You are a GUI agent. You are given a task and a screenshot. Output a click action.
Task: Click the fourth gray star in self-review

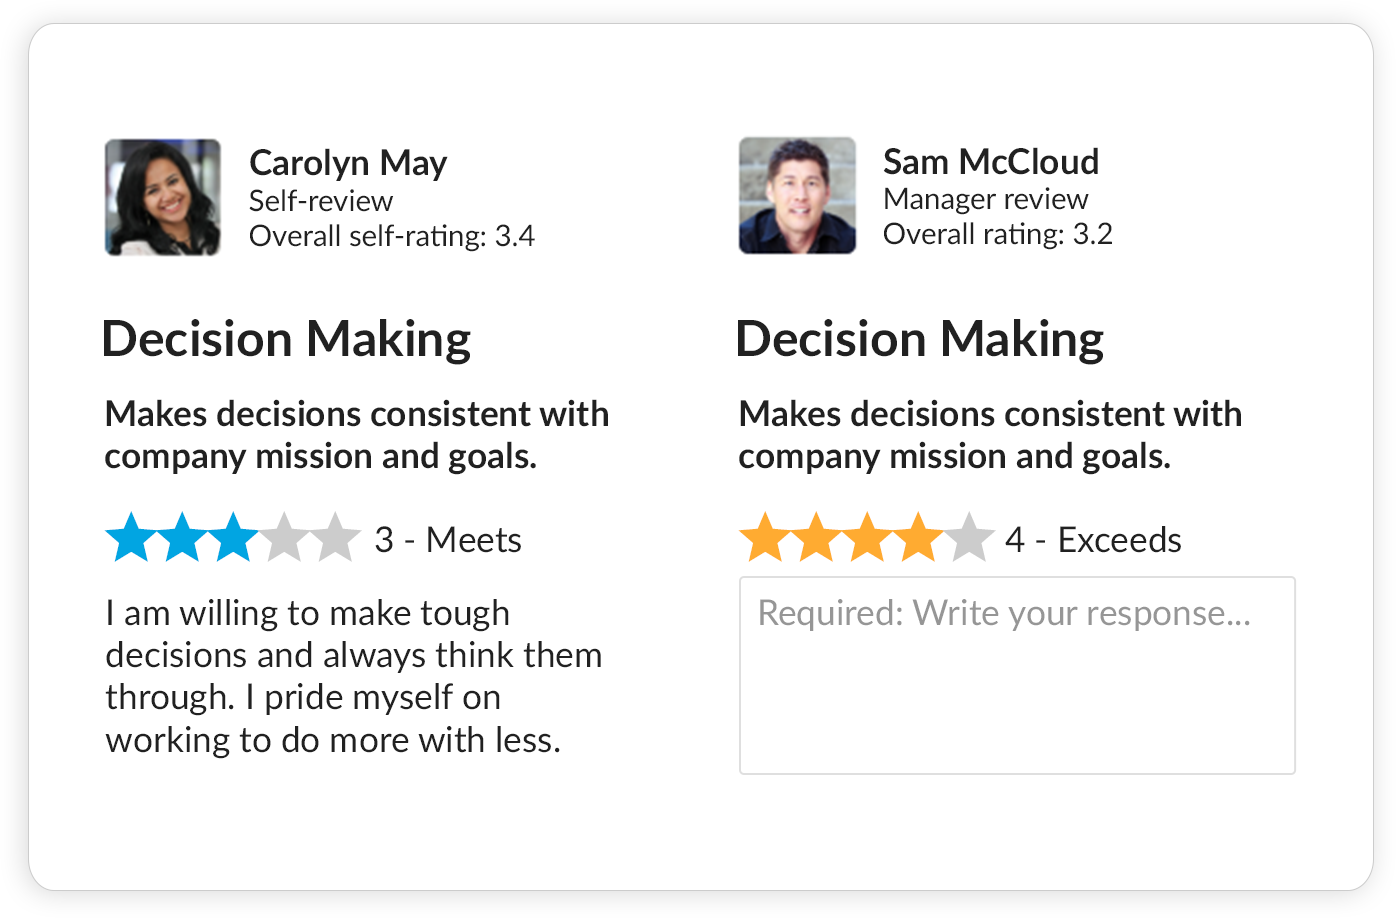285,539
